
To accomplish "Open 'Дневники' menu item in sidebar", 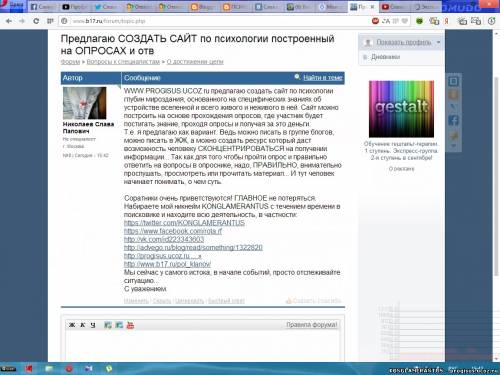I will click(x=385, y=57).
